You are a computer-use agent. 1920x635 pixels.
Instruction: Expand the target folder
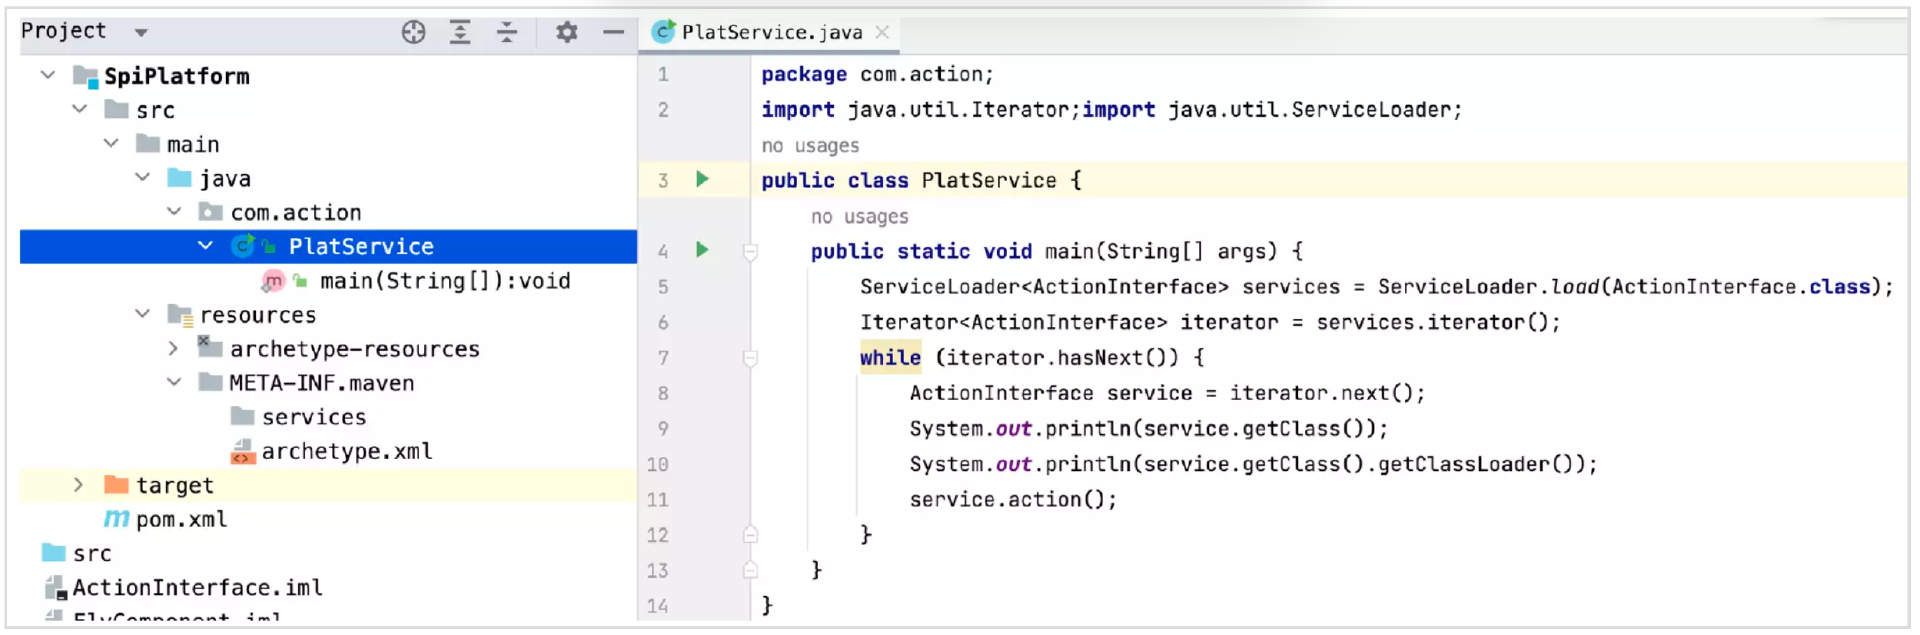78,485
